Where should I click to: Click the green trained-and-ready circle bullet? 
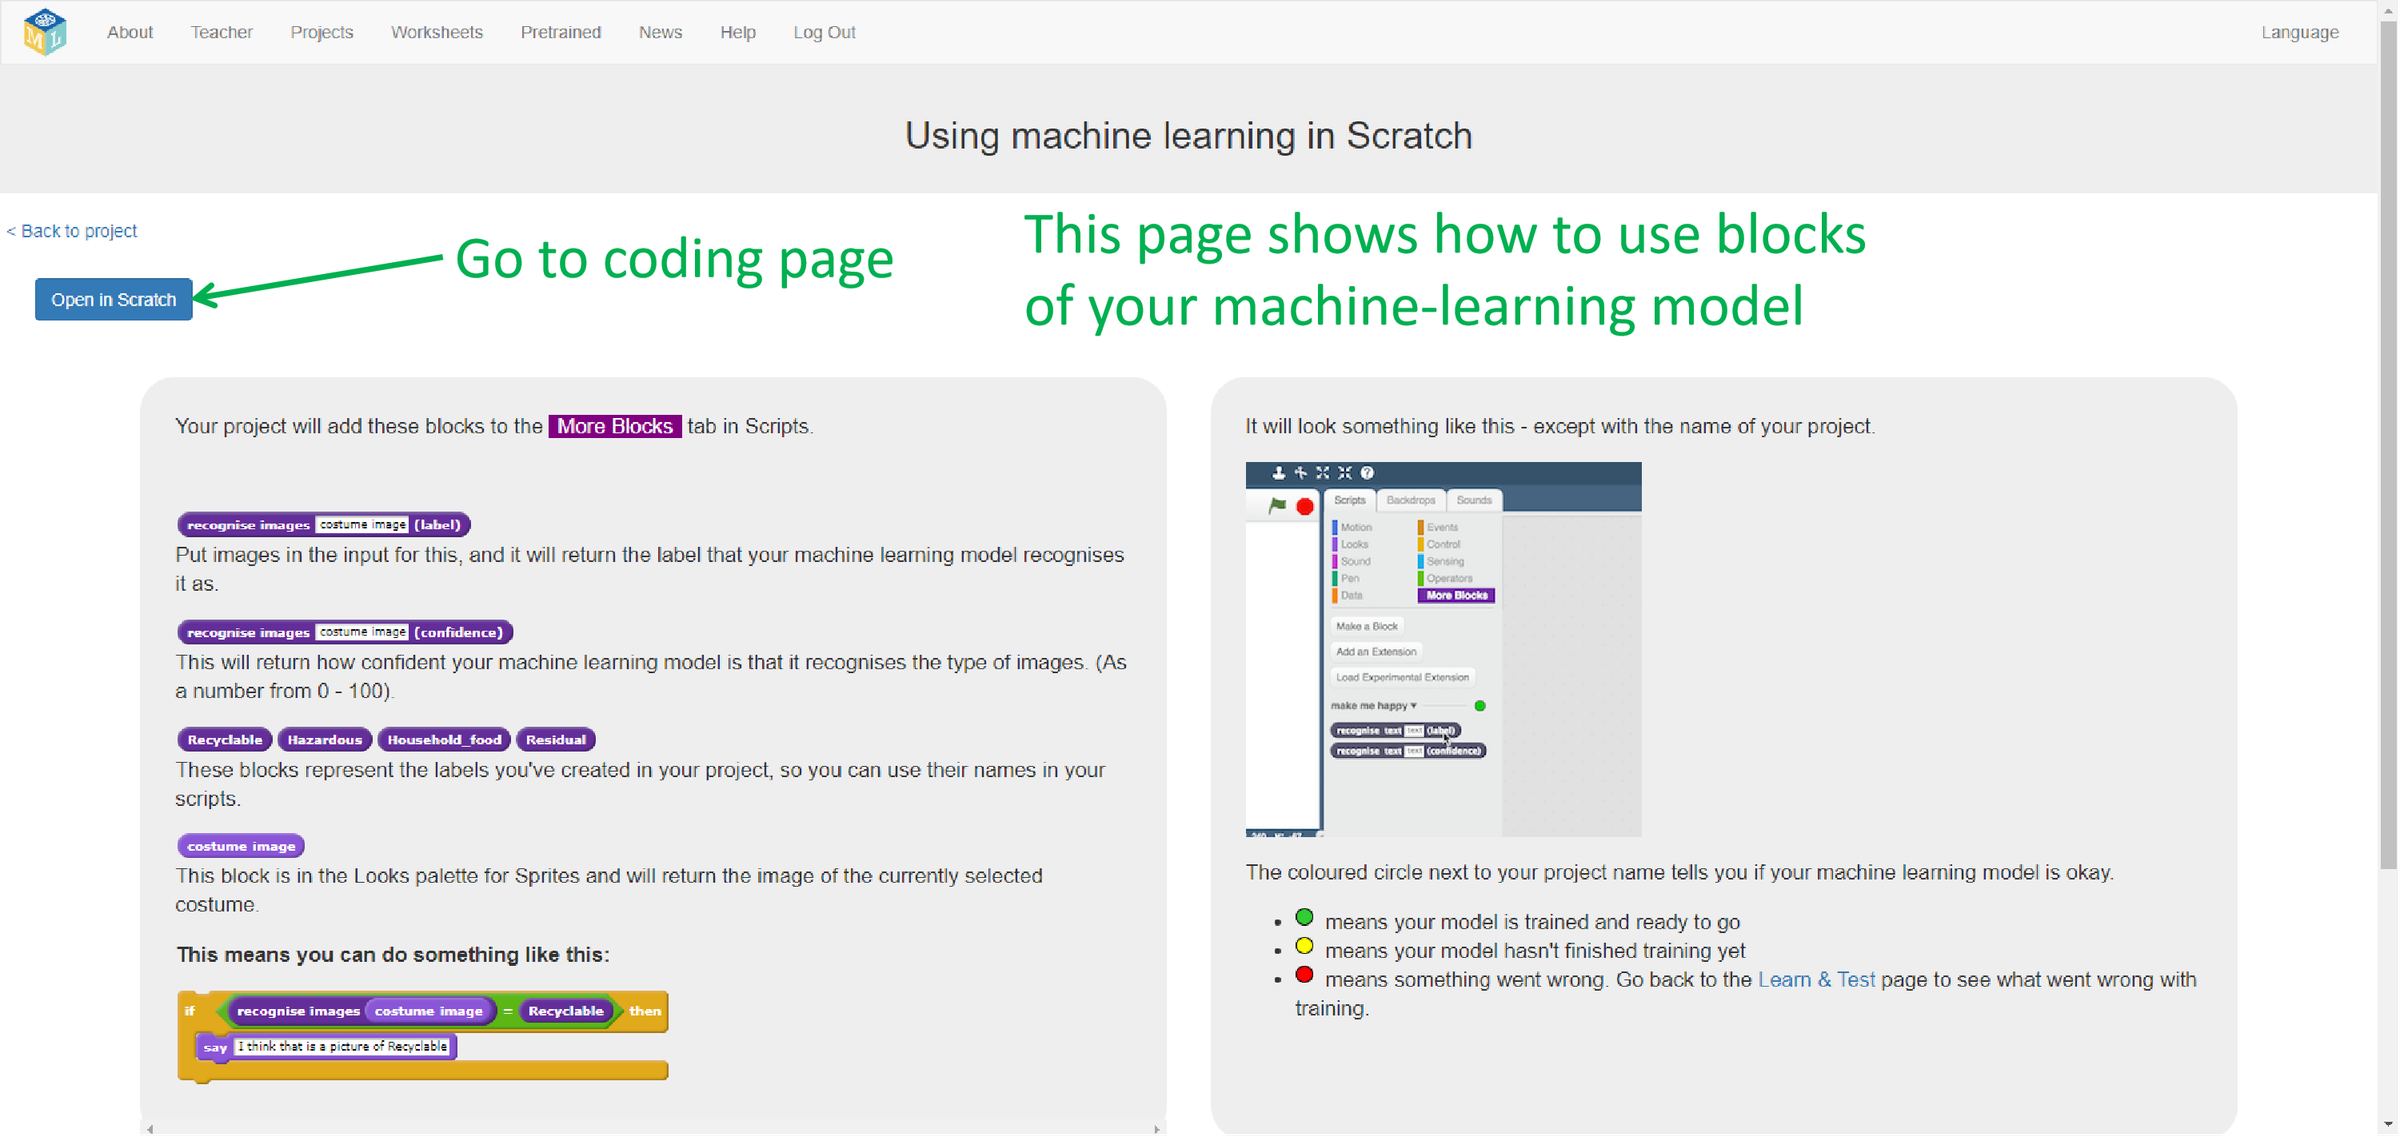tap(1304, 918)
